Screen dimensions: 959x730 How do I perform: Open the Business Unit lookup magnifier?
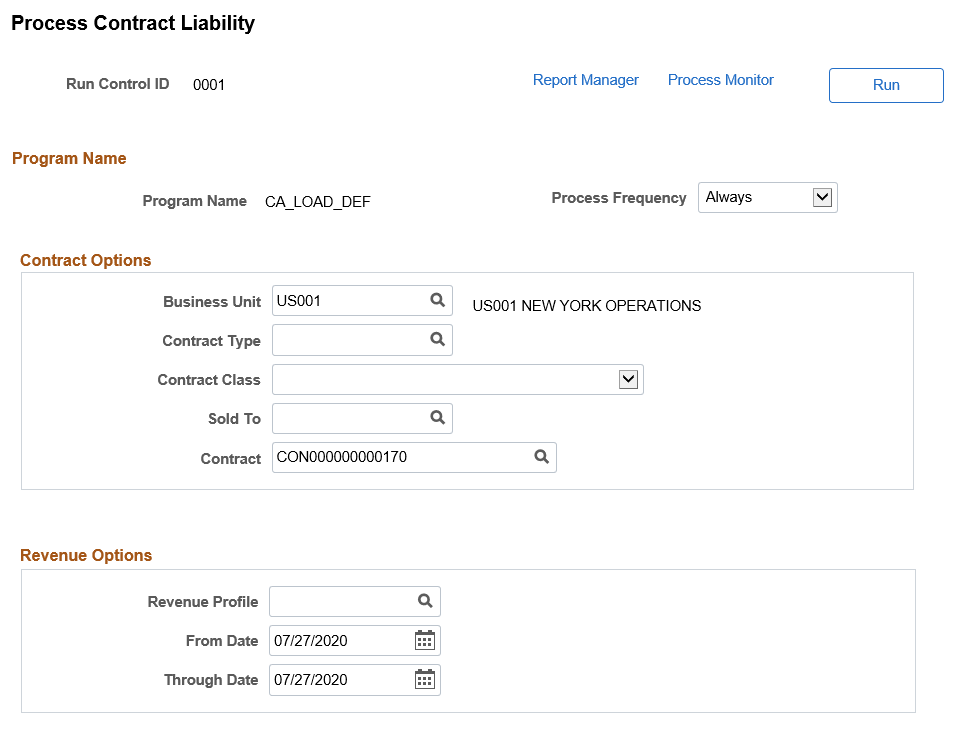pos(437,300)
